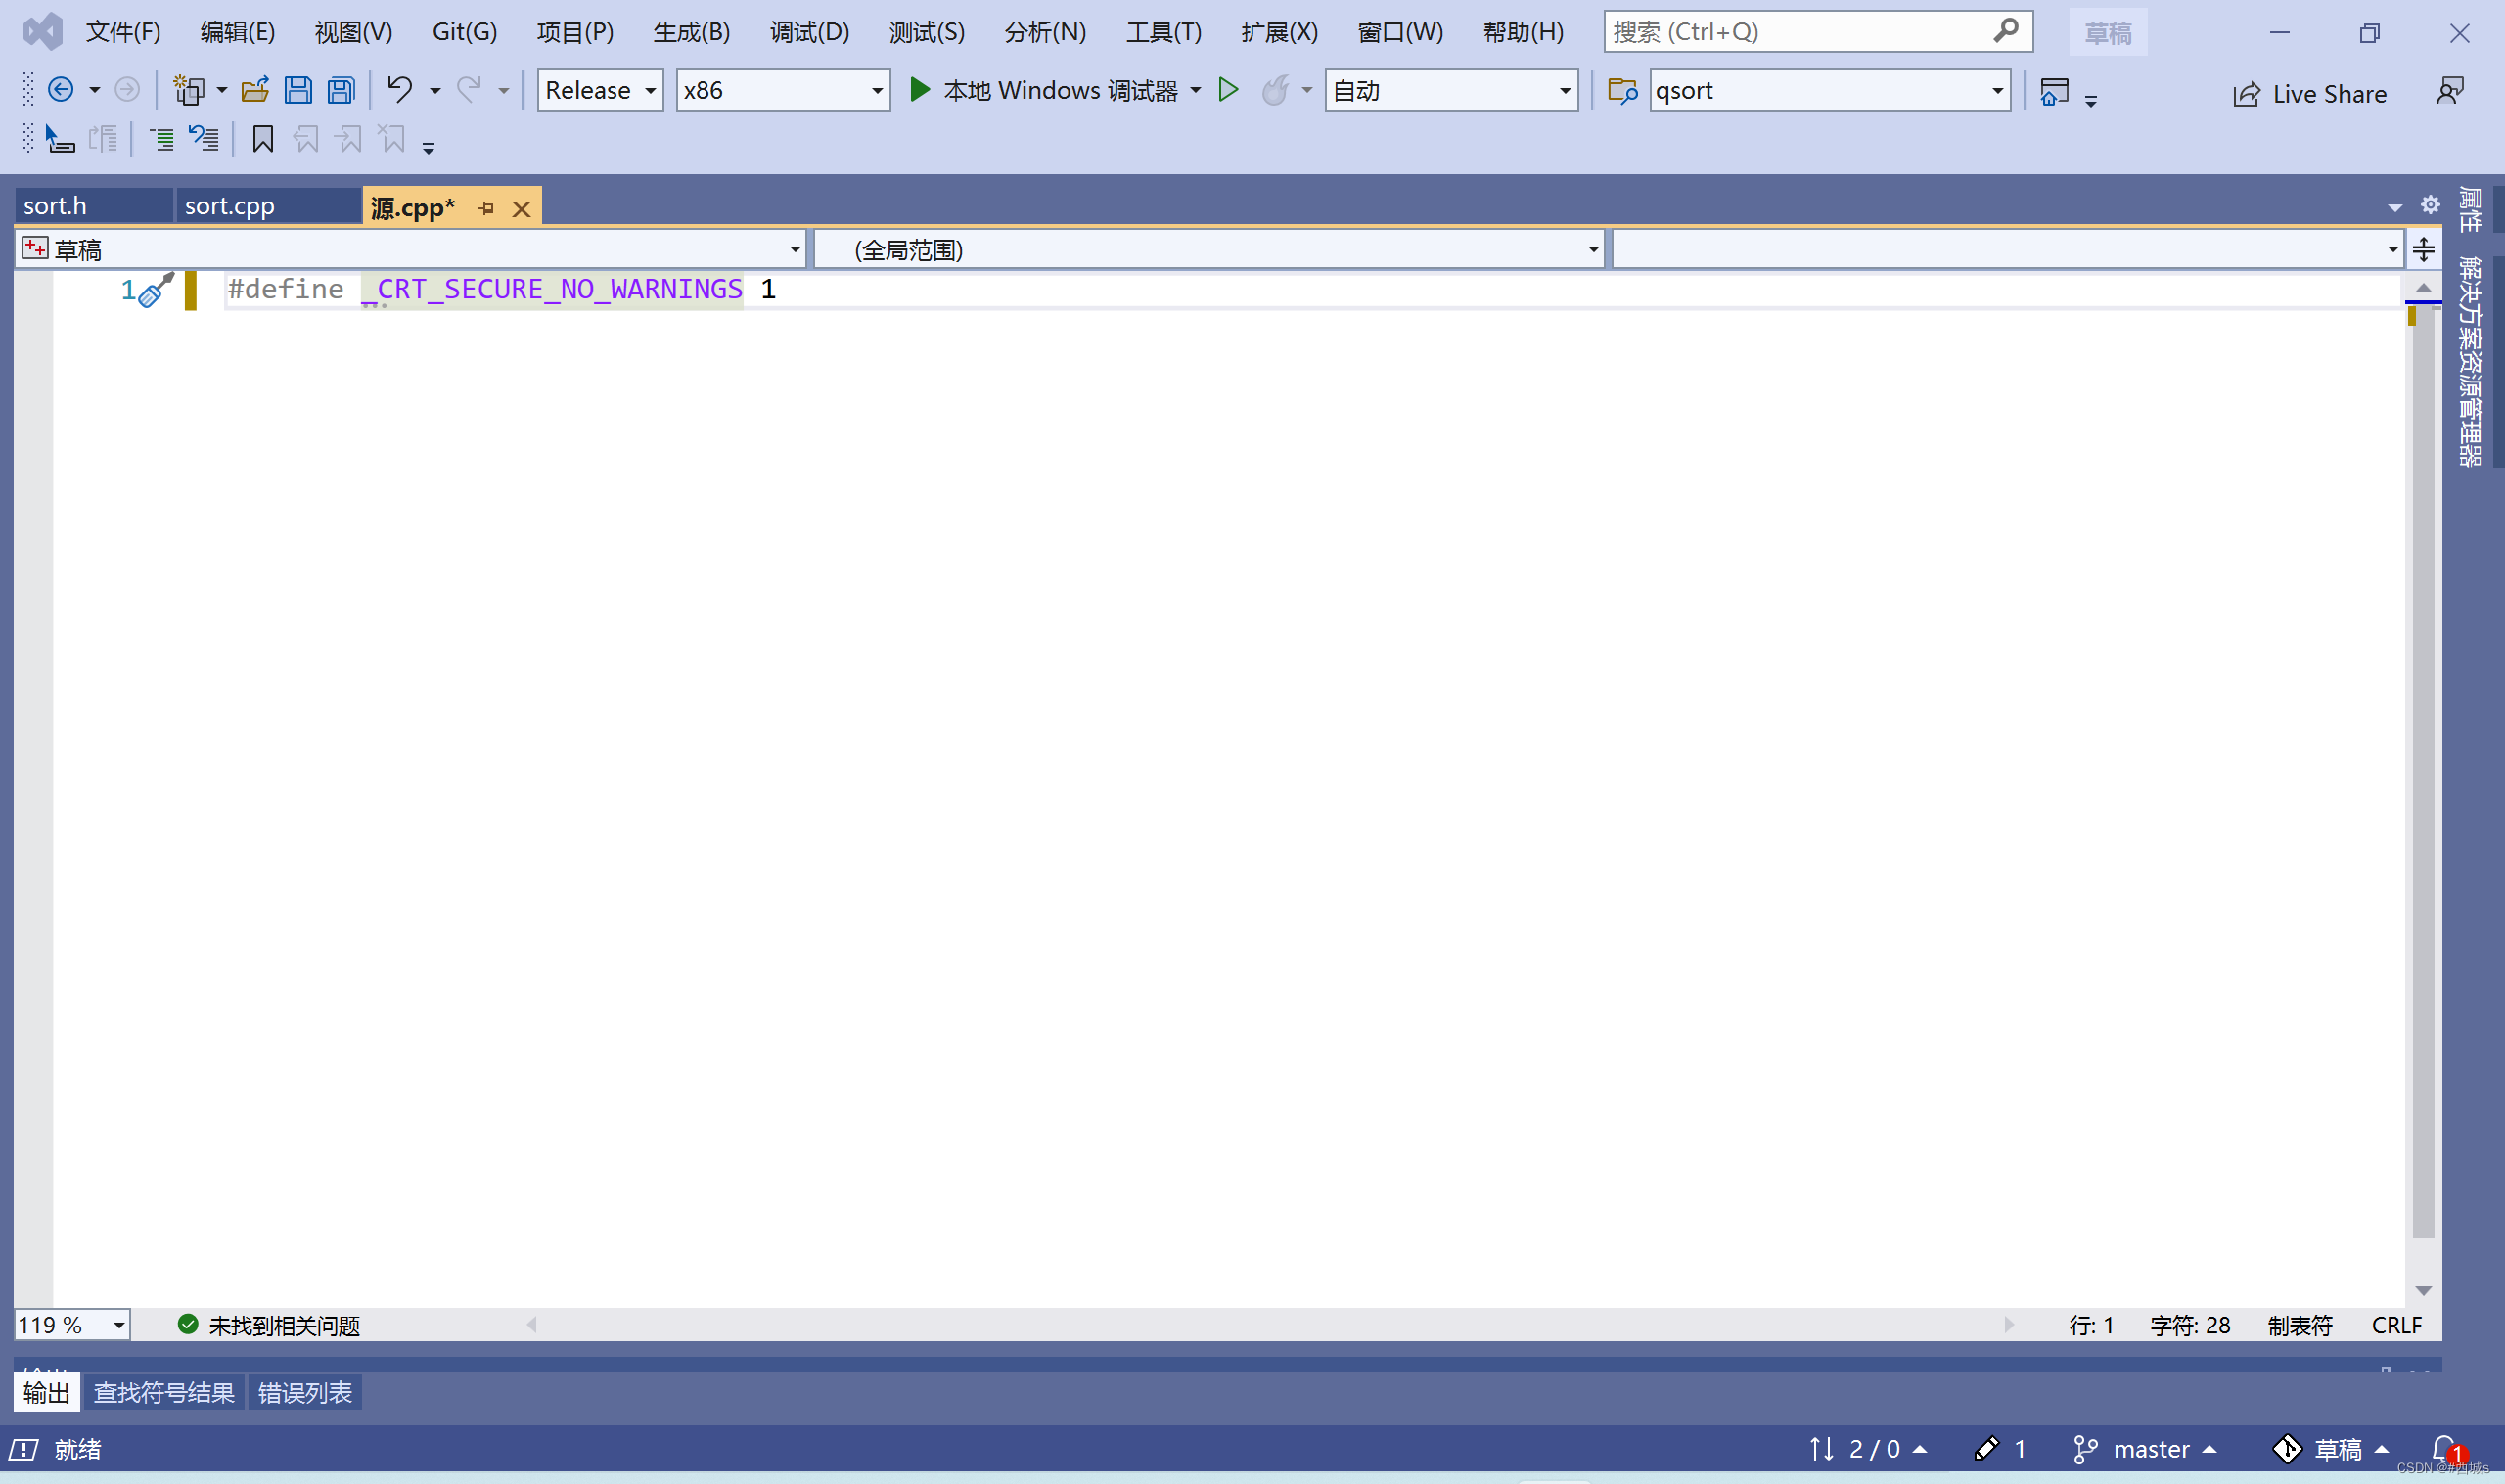Click the redo arrow icon
2505x1484 pixels.
point(468,90)
